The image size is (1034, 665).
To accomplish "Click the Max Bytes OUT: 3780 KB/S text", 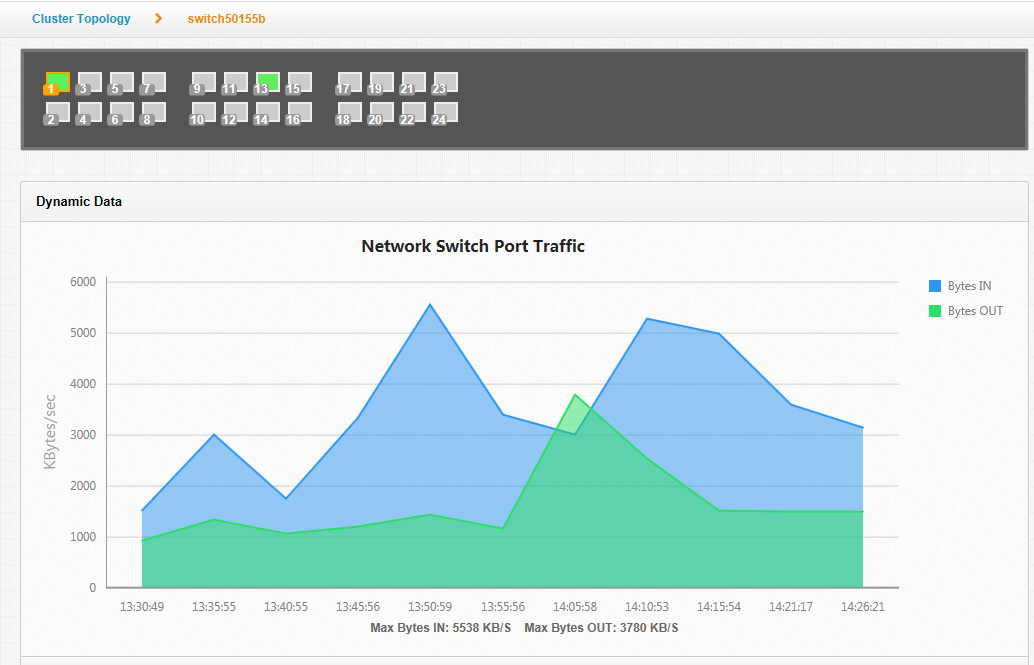I will (x=601, y=627).
